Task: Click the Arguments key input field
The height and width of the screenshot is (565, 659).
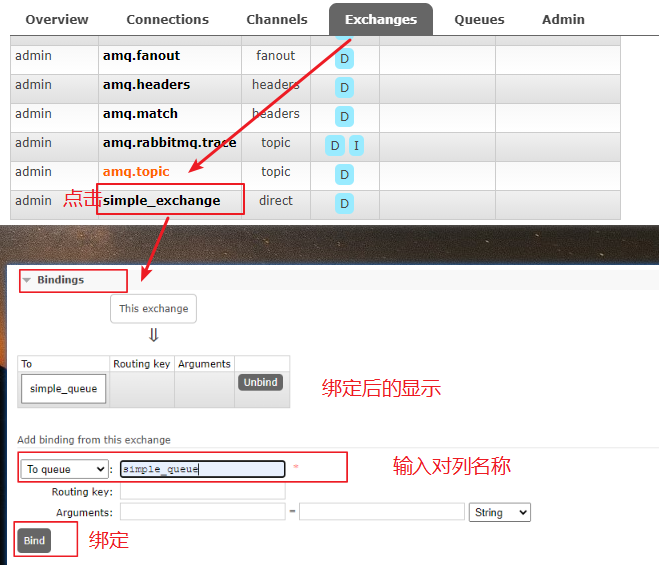Action: coord(203,512)
